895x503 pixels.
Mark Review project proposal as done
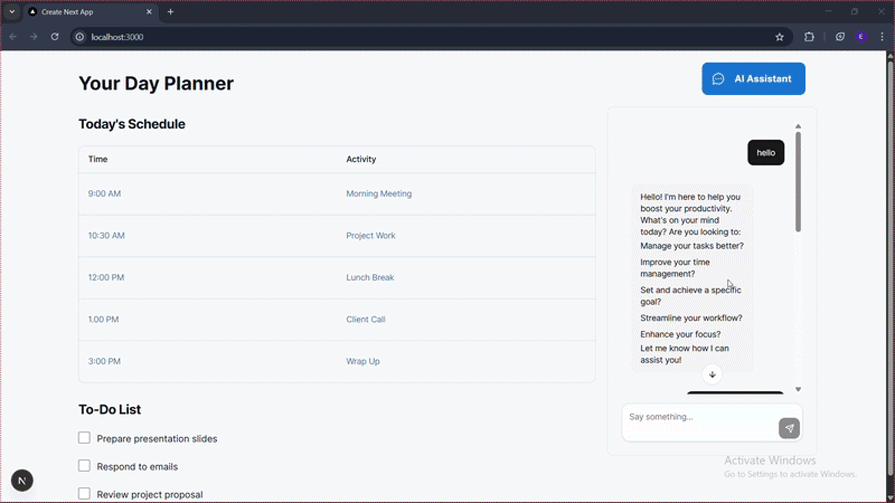(x=84, y=493)
